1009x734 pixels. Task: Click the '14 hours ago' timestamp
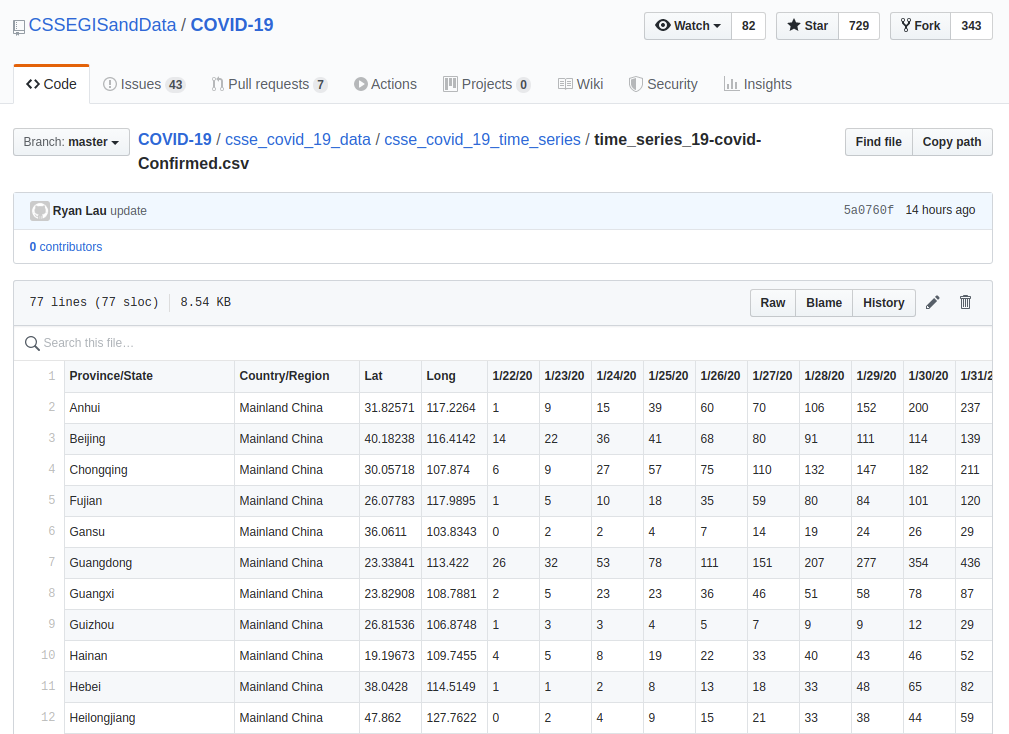tap(940, 210)
